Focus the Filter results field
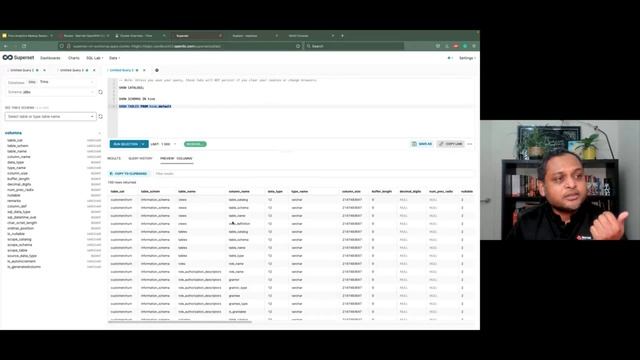The width and height of the screenshot is (640, 360). tap(313, 173)
